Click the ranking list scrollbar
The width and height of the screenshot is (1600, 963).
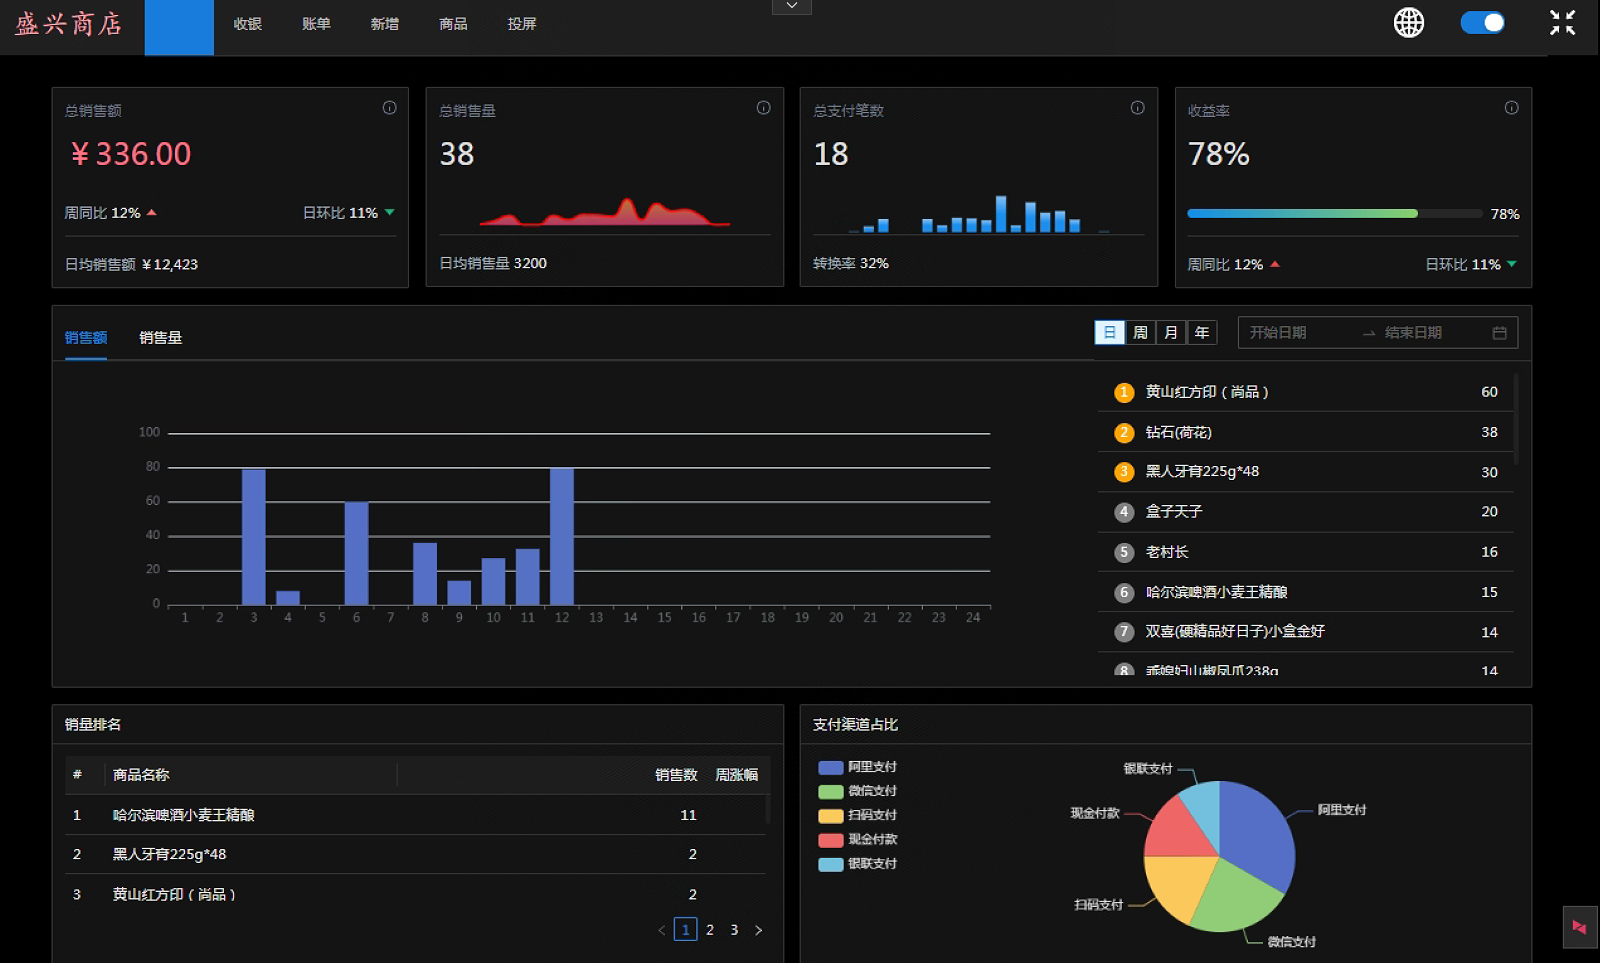point(1516,420)
